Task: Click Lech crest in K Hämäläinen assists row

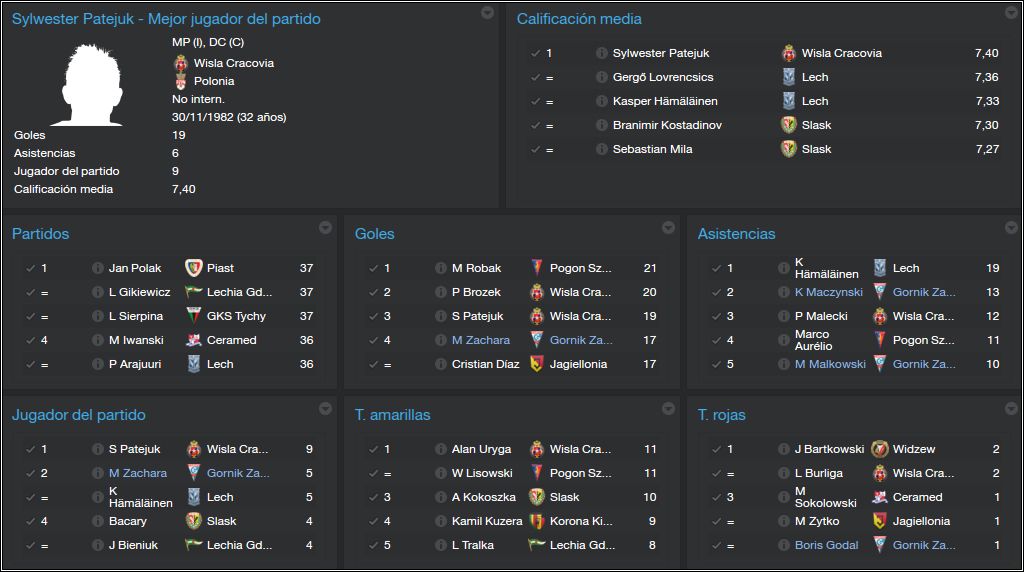Action: click(880, 268)
